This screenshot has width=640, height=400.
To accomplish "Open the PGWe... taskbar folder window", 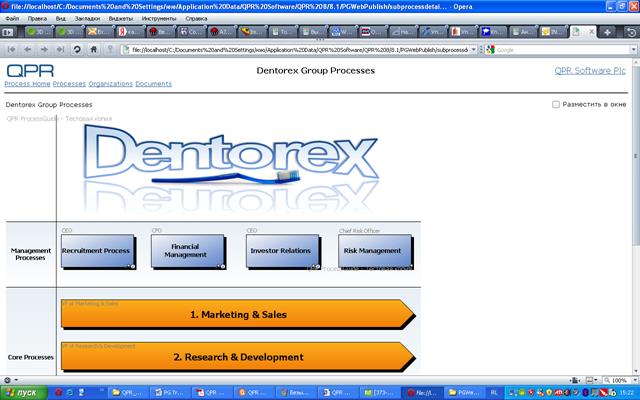I will [x=464, y=393].
